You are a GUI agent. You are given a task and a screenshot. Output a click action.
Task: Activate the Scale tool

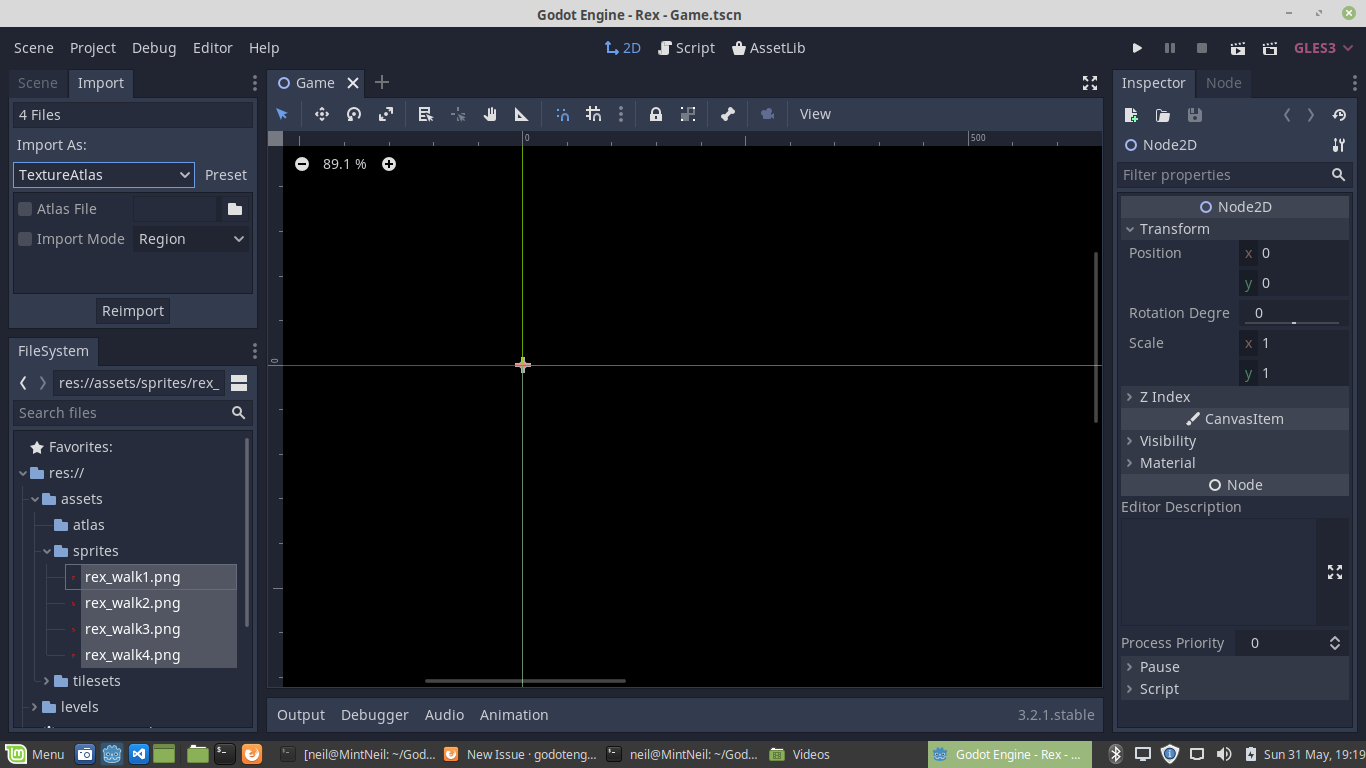pyautogui.click(x=385, y=114)
